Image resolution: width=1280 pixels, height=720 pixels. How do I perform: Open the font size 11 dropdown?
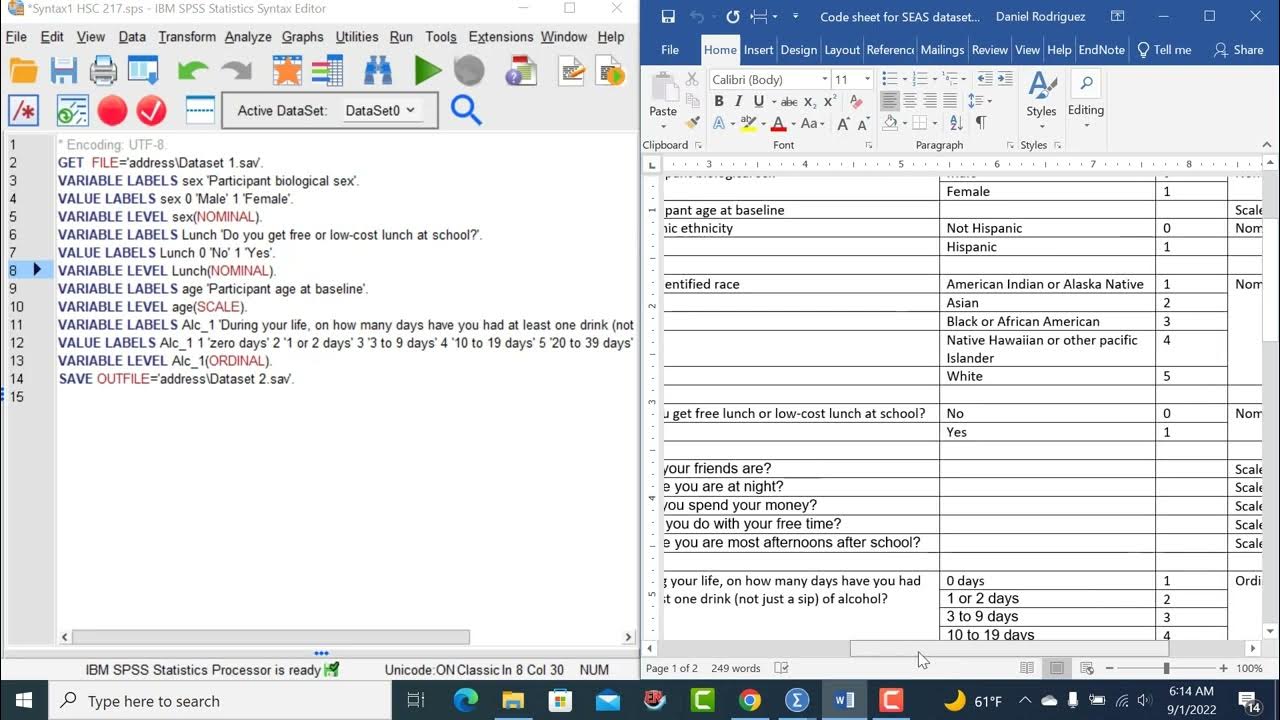pyautogui.click(x=866, y=79)
